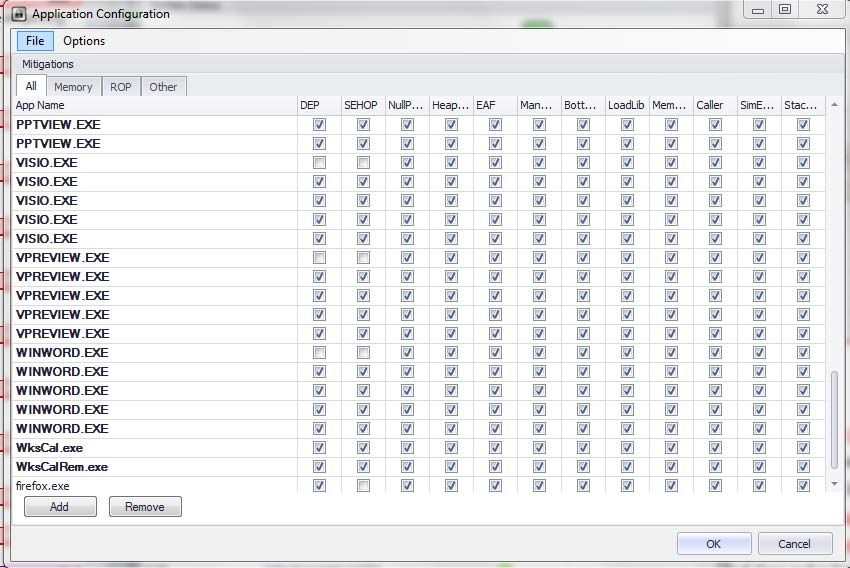Toggle EAF checkbox for WksCalRem.exe
850x568 pixels.
pos(495,467)
